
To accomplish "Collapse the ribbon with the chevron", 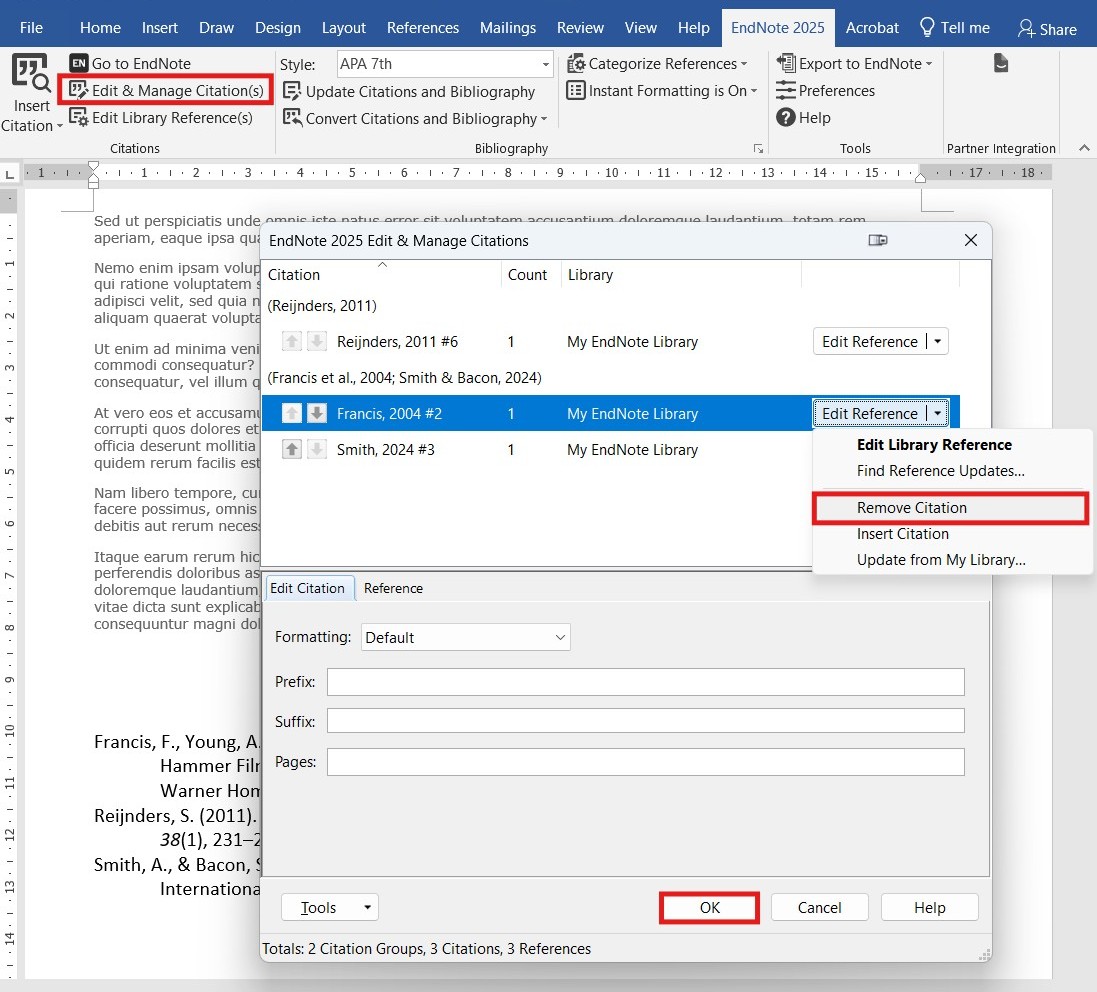I will (x=1084, y=148).
